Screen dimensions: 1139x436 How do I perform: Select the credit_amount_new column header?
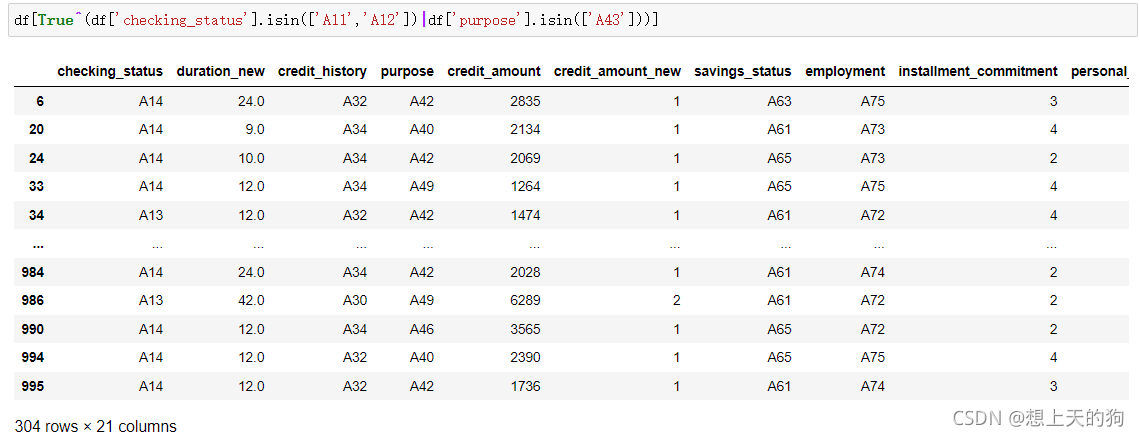point(617,71)
